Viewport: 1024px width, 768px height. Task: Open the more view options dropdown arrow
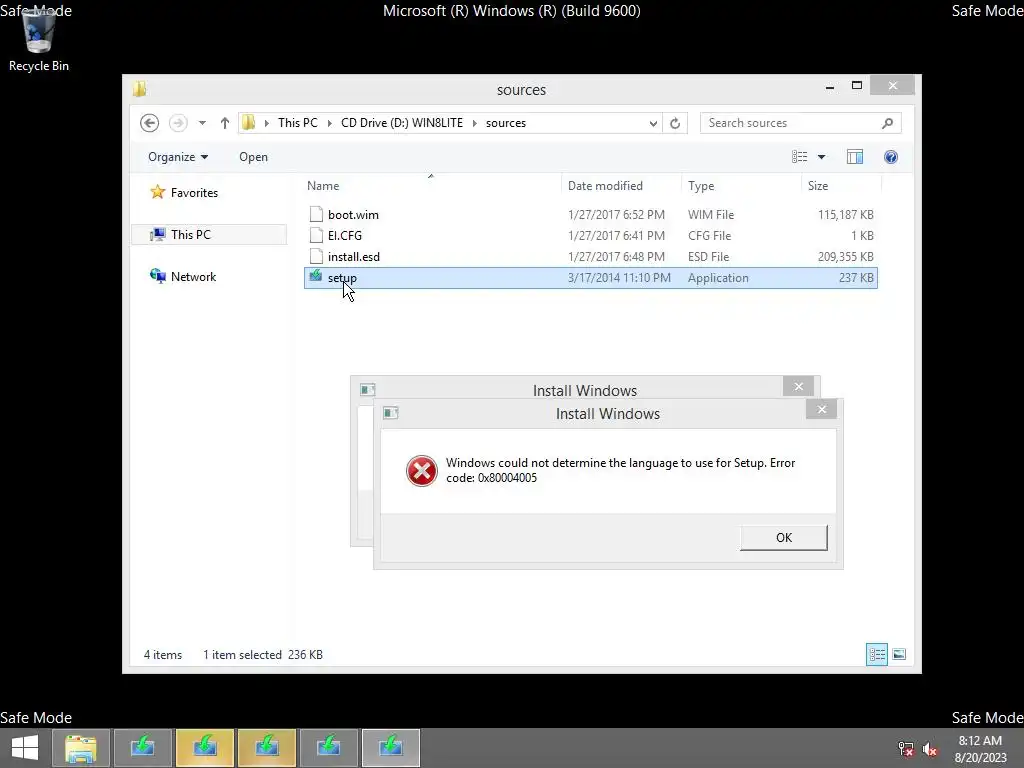[822, 157]
